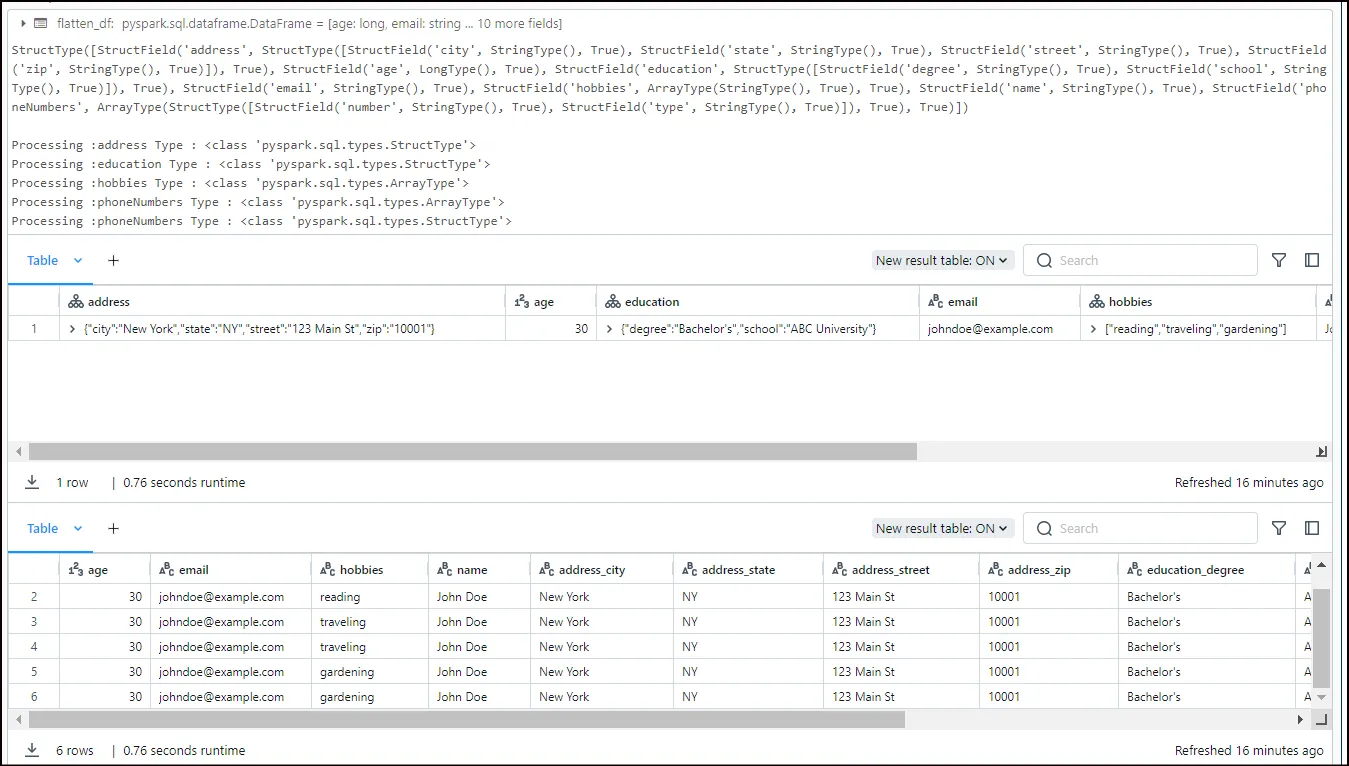Click the lower table Search field
This screenshot has height=766, width=1349.
1140,528
